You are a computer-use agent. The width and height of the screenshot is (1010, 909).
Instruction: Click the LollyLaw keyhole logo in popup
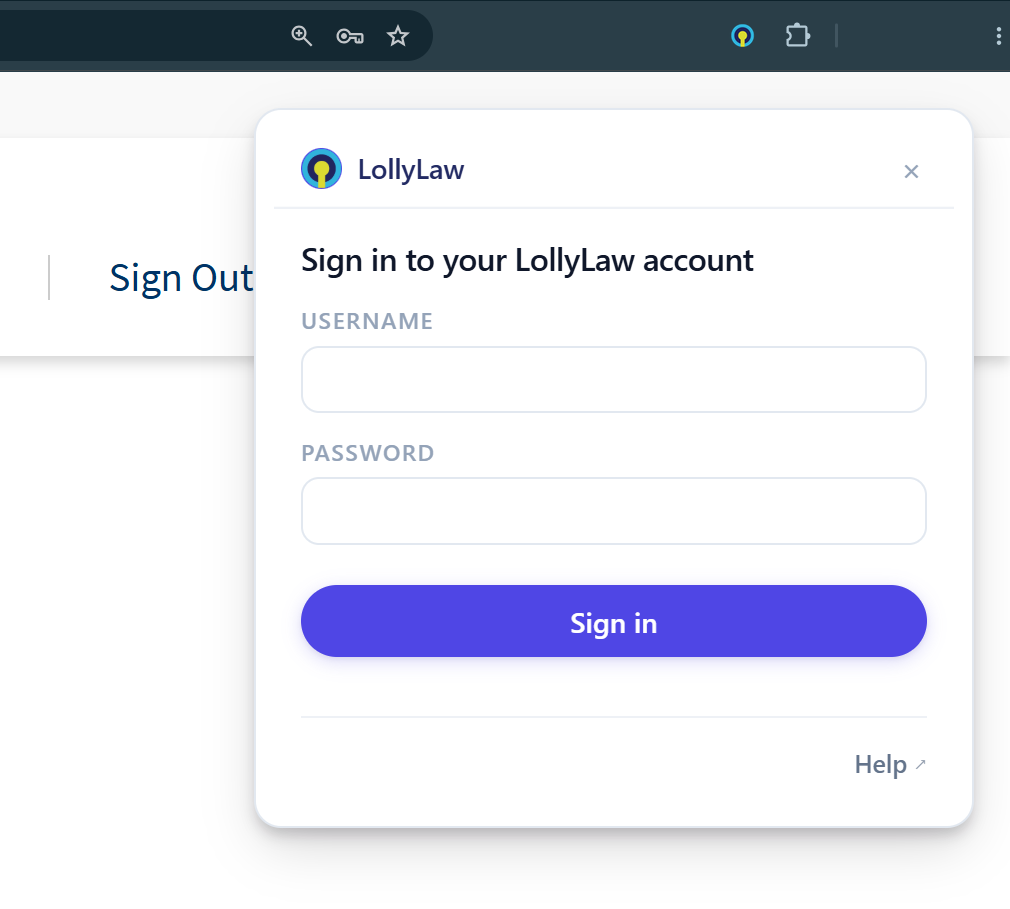pyautogui.click(x=321, y=169)
